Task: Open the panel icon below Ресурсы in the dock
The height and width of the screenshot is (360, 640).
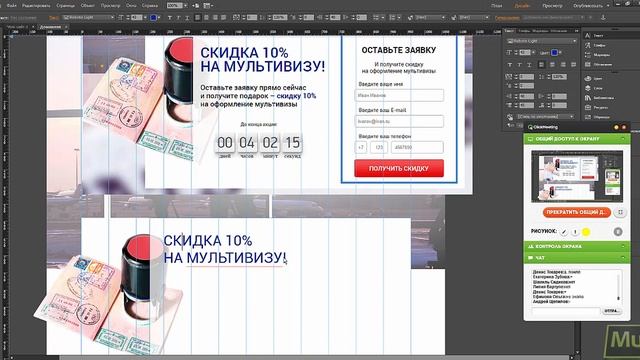Action: click(597, 117)
